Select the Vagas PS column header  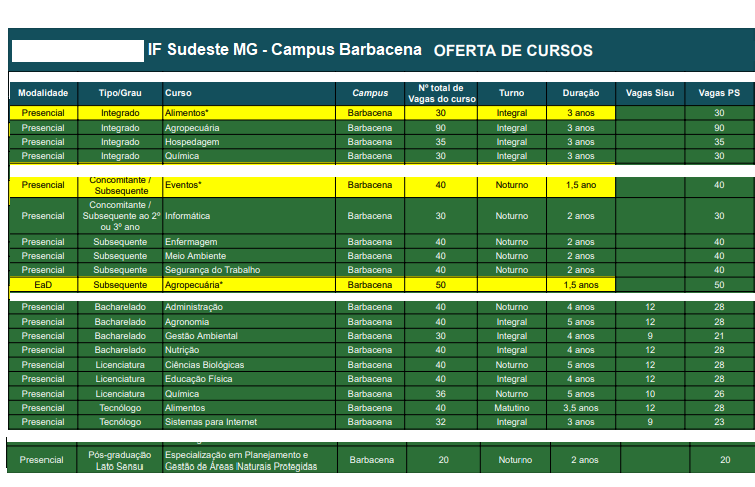718,93
